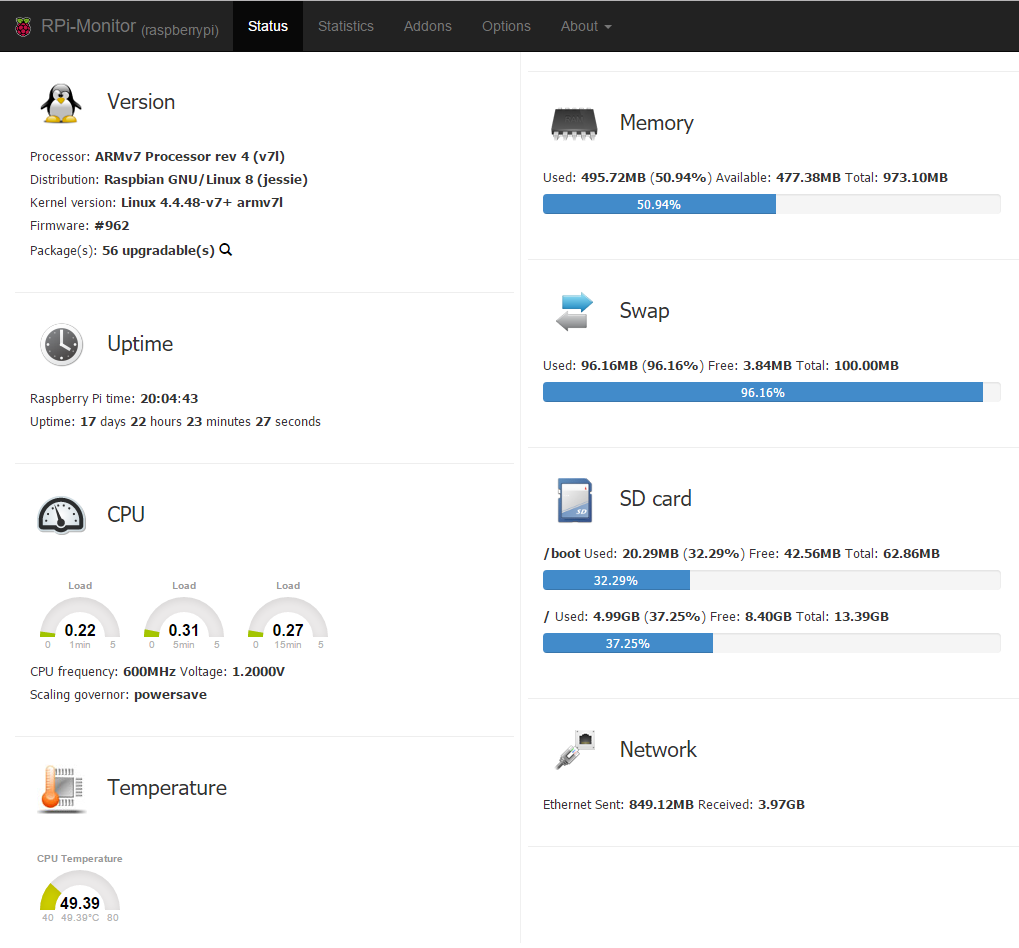Image resolution: width=1019 pixels, height=948 pixels.
Task: Click the Raspberry Pi logo icon
Action: click(x=23, y=27)
